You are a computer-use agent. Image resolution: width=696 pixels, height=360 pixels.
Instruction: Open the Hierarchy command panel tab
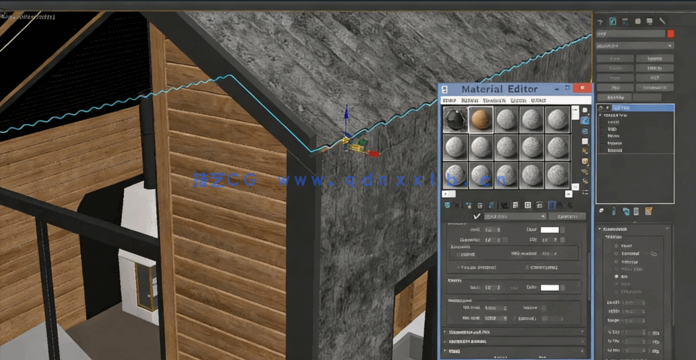(x=625, y=21)
